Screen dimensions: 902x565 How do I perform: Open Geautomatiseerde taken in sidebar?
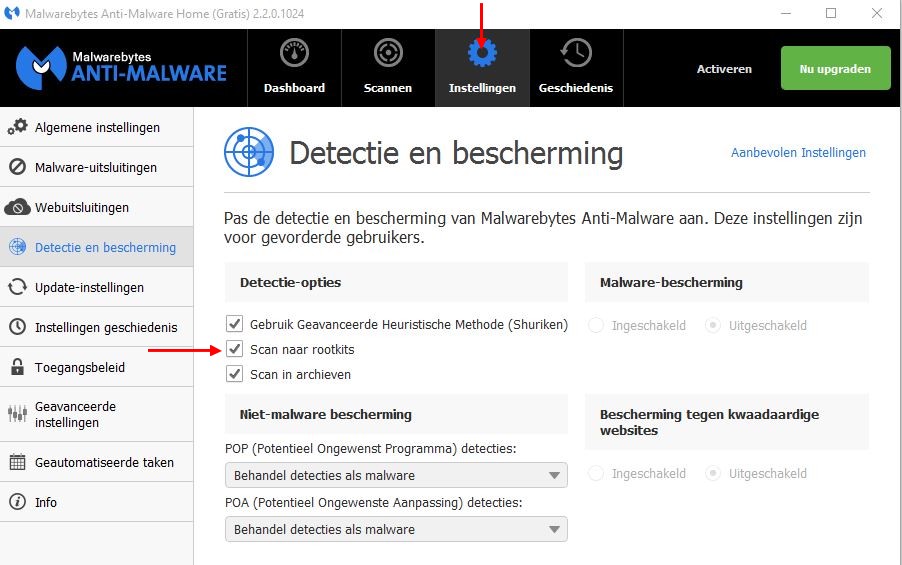point(97,462)
